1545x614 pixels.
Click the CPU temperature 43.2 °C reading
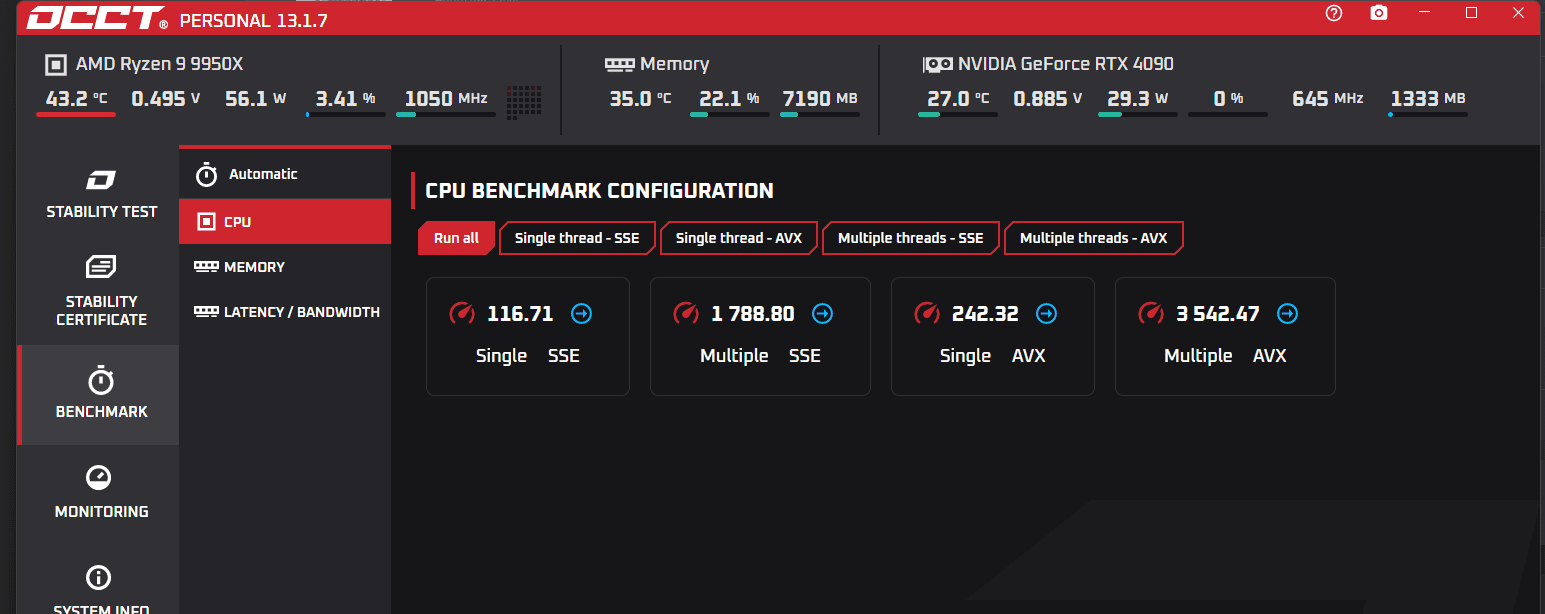pos(76,99)
